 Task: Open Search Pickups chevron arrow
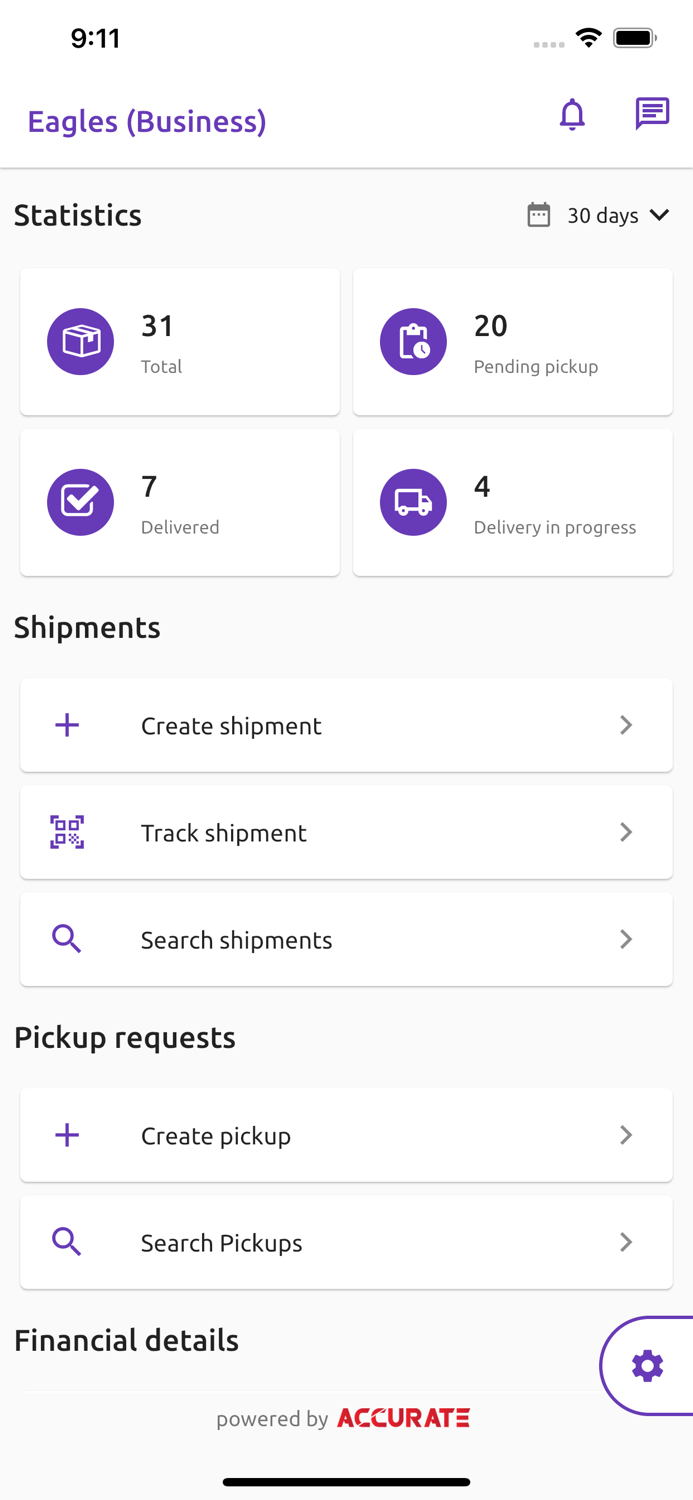[626, 1242]
